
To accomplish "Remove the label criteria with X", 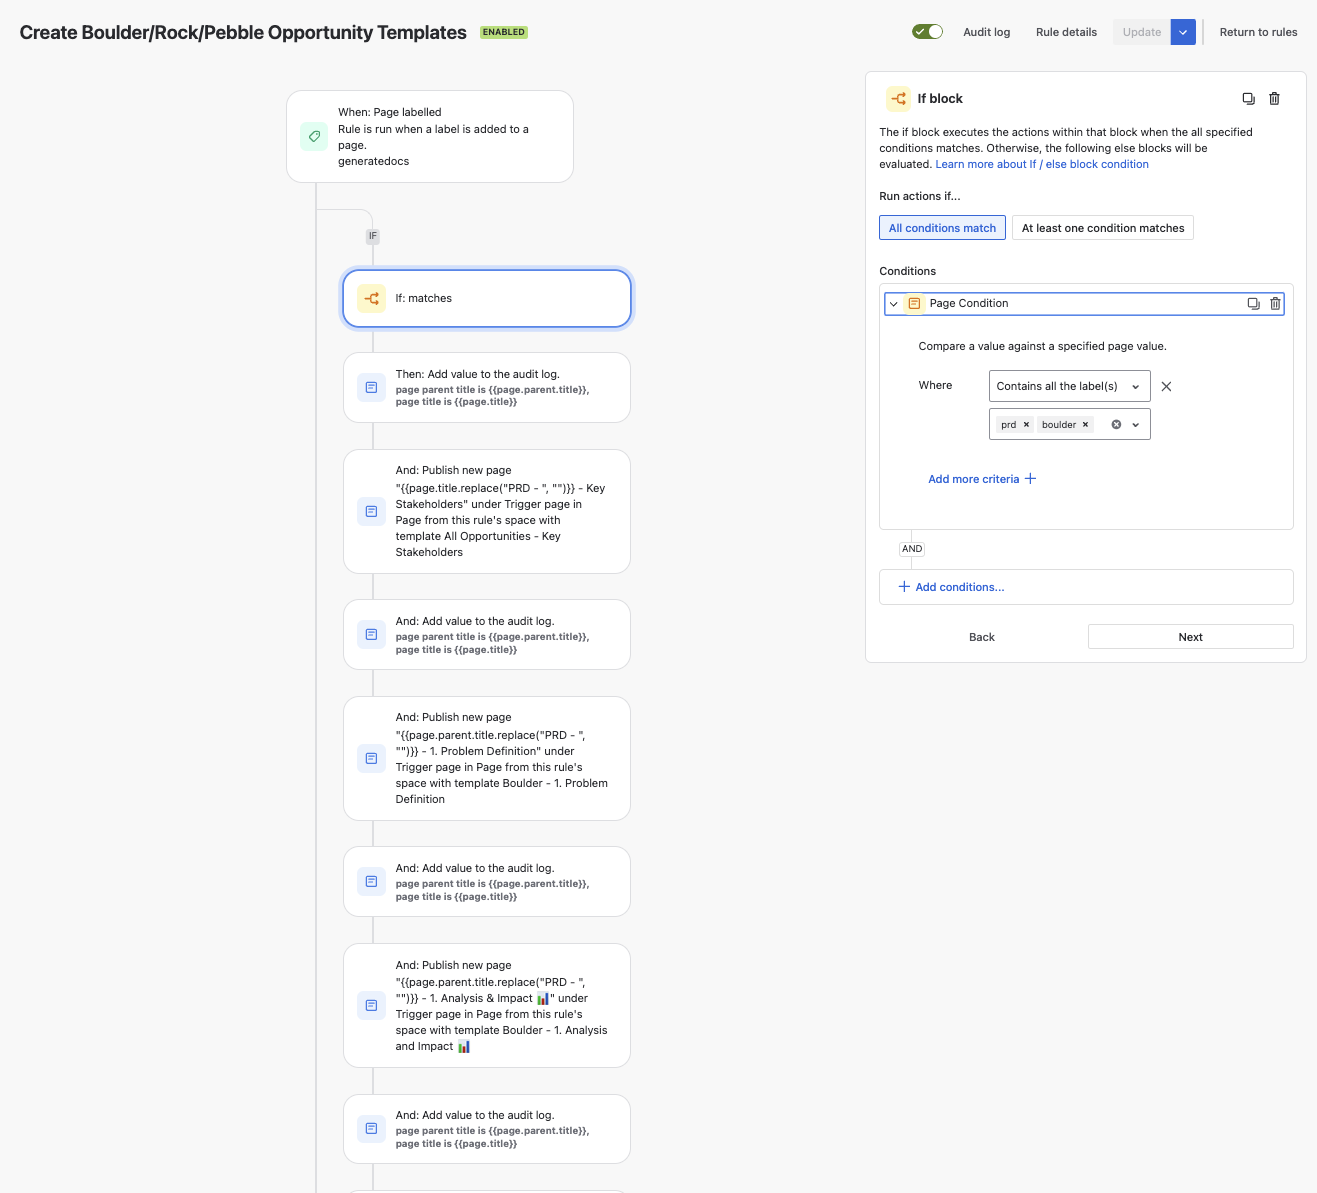I will pos(1166,386).
